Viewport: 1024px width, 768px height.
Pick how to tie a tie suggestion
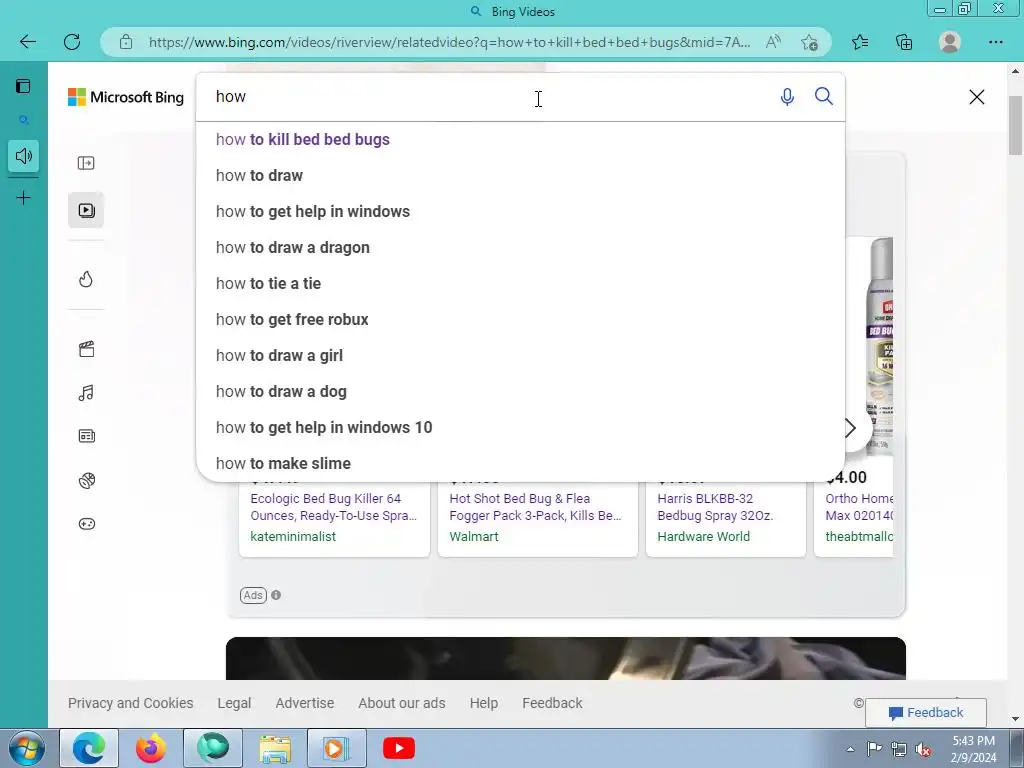(x=520, y=283)
